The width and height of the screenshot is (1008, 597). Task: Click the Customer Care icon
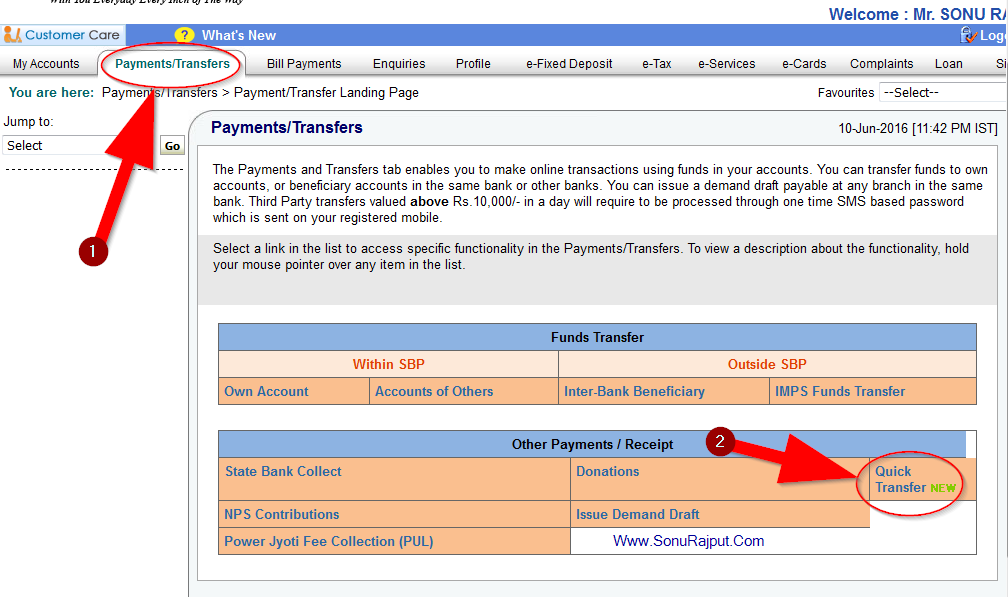pyautogui.click(x=12, y=35)
